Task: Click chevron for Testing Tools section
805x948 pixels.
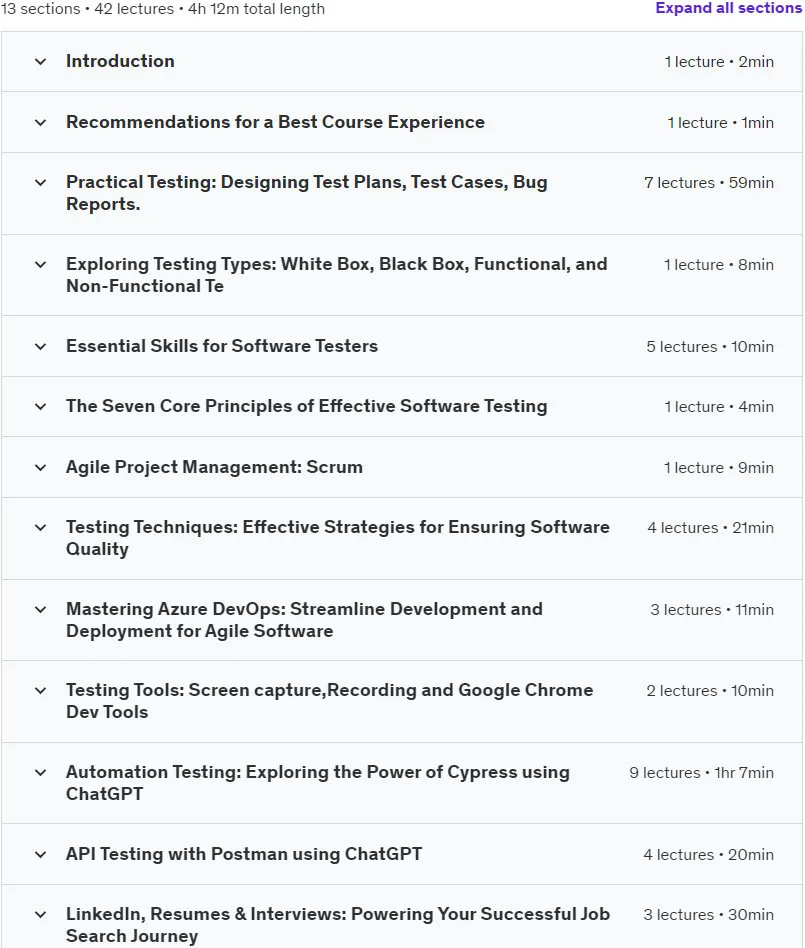Action: pos(41,690)
